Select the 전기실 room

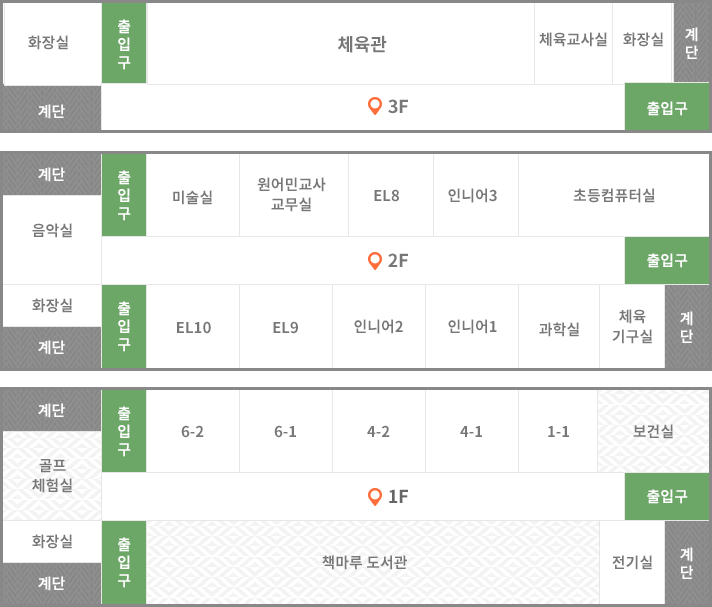632,562
